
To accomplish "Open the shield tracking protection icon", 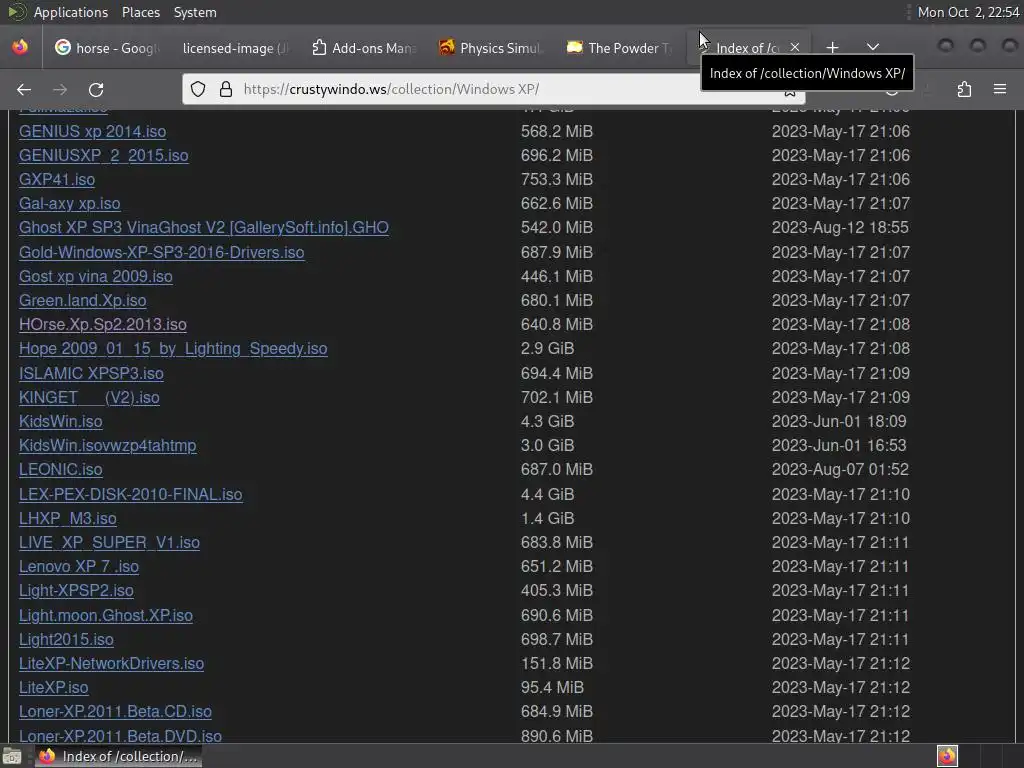I will tap(198, 89).
